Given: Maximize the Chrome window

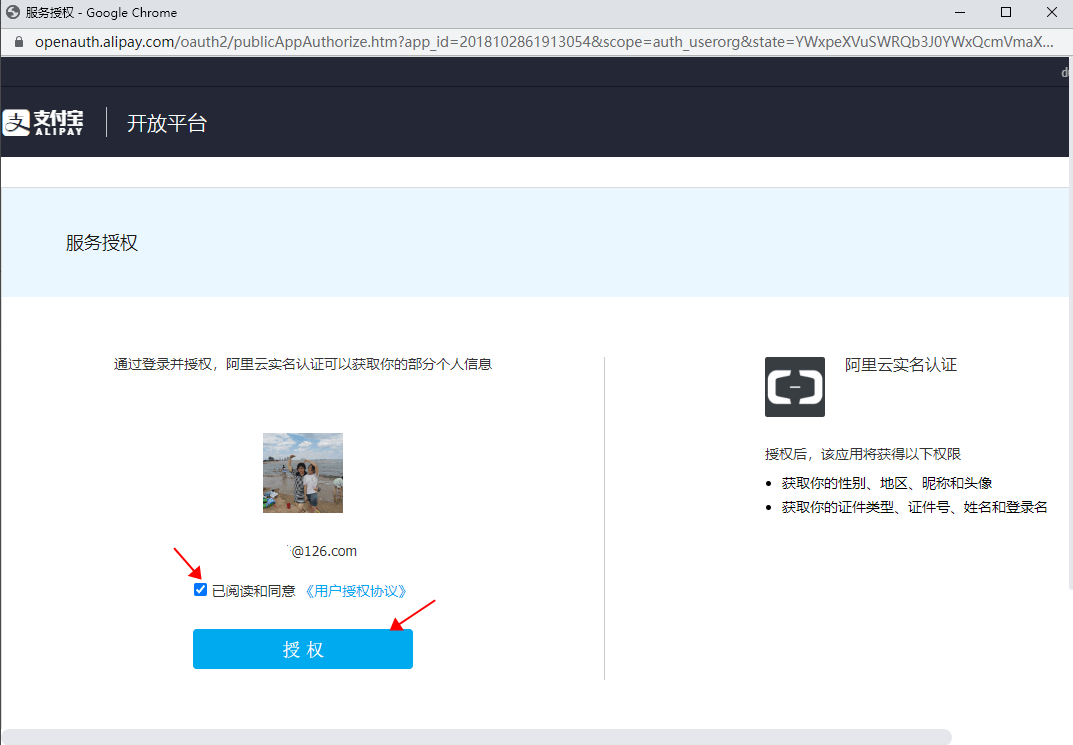Looking at the screenshot, I should click(1006, 12).
